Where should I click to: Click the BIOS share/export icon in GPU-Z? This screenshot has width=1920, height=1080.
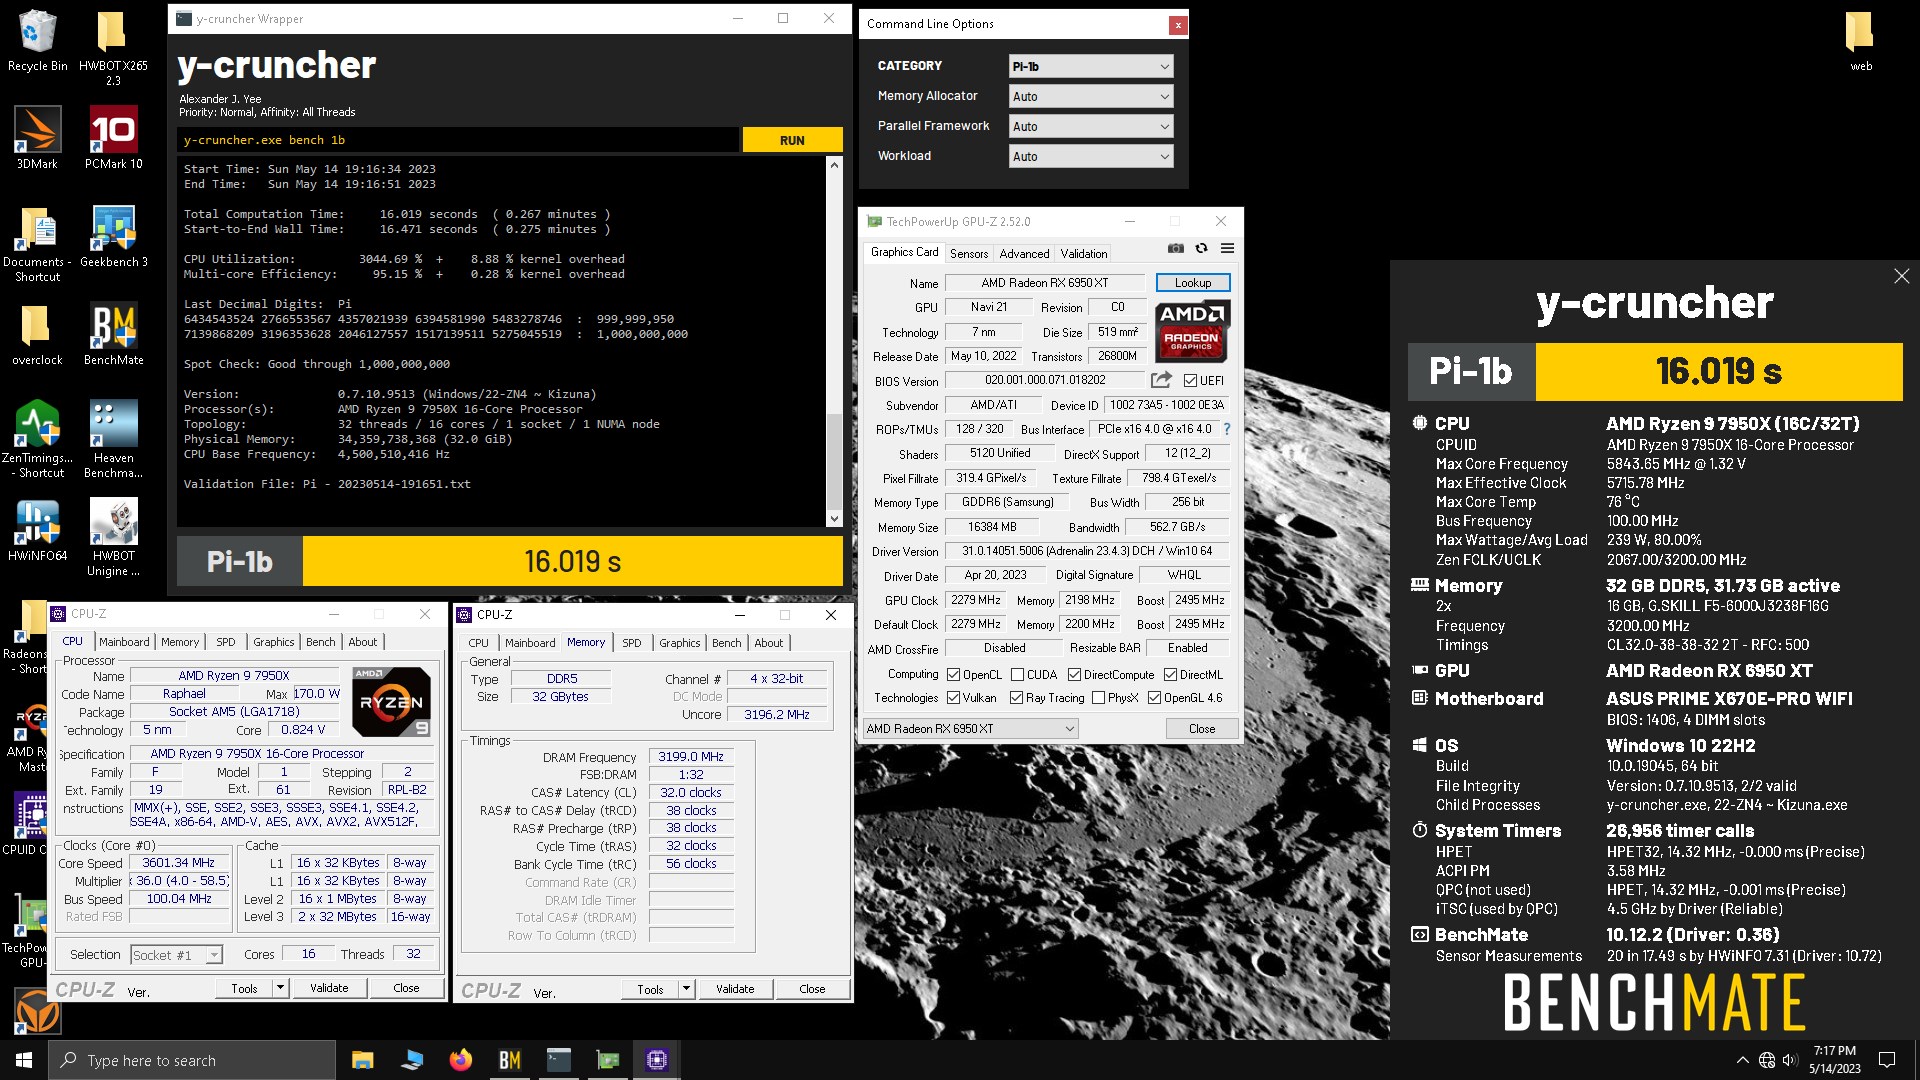pos(1160,380)
